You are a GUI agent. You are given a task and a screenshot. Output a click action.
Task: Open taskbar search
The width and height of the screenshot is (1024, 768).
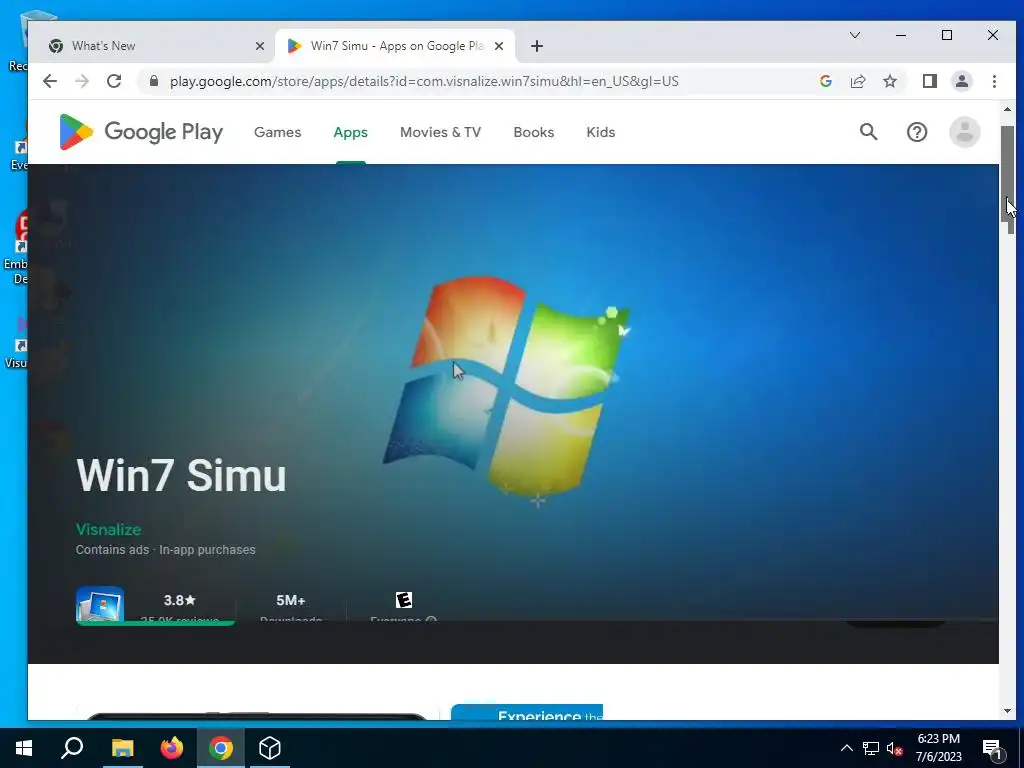pyautogui.click(x=72, y=748)
